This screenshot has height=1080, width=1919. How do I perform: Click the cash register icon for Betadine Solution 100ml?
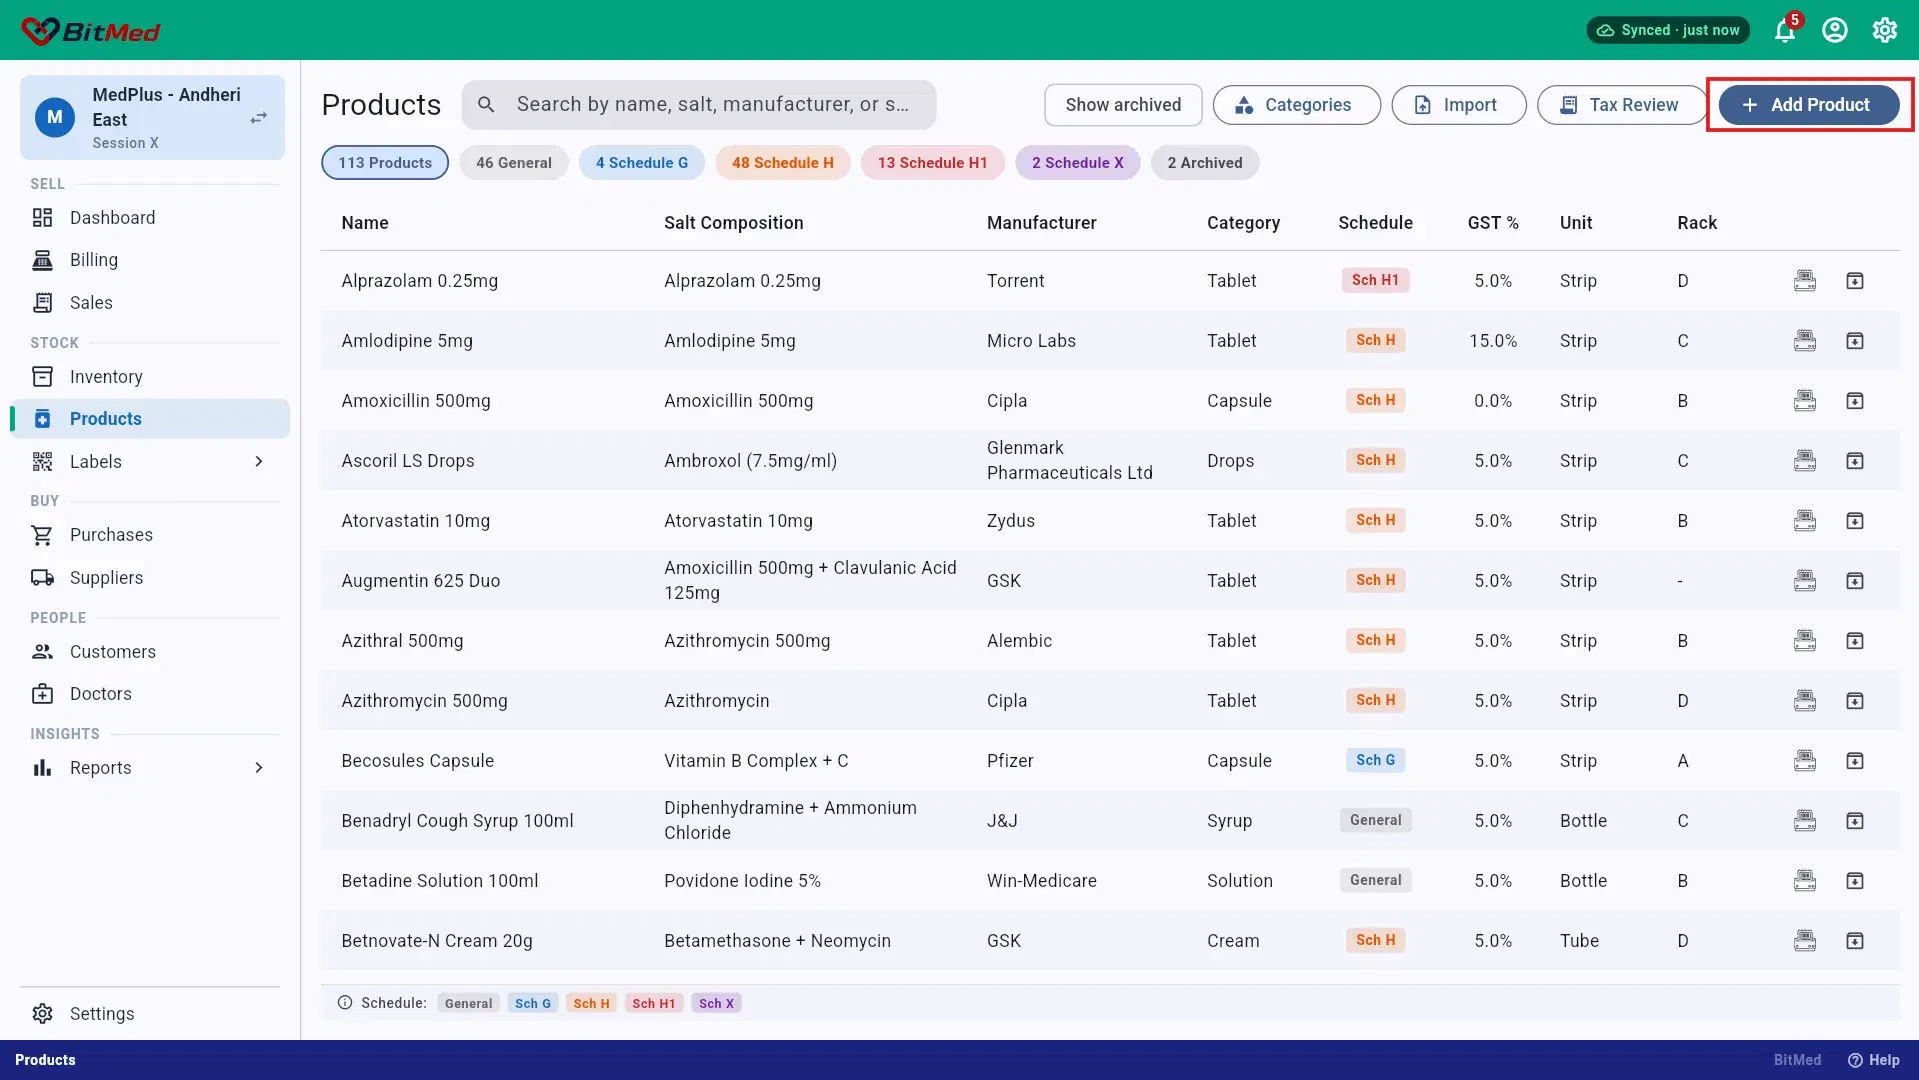(1805, 881)
